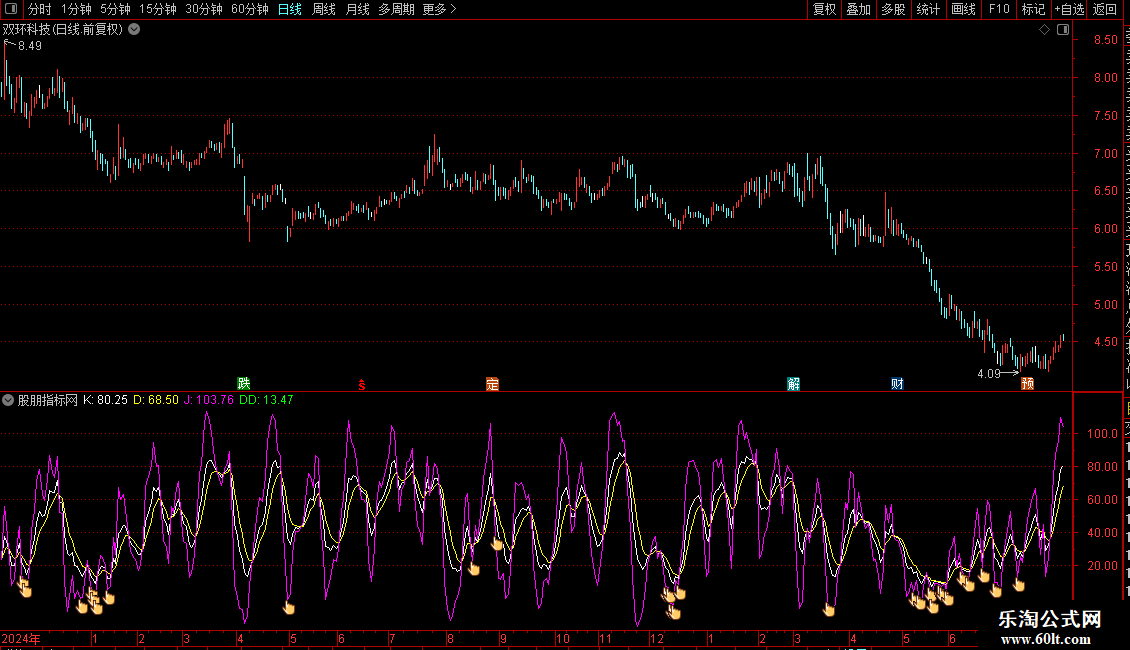Click the diamond marker icon above chart
Viewport: 1130px width, 650px height.
coord(1044,29)
